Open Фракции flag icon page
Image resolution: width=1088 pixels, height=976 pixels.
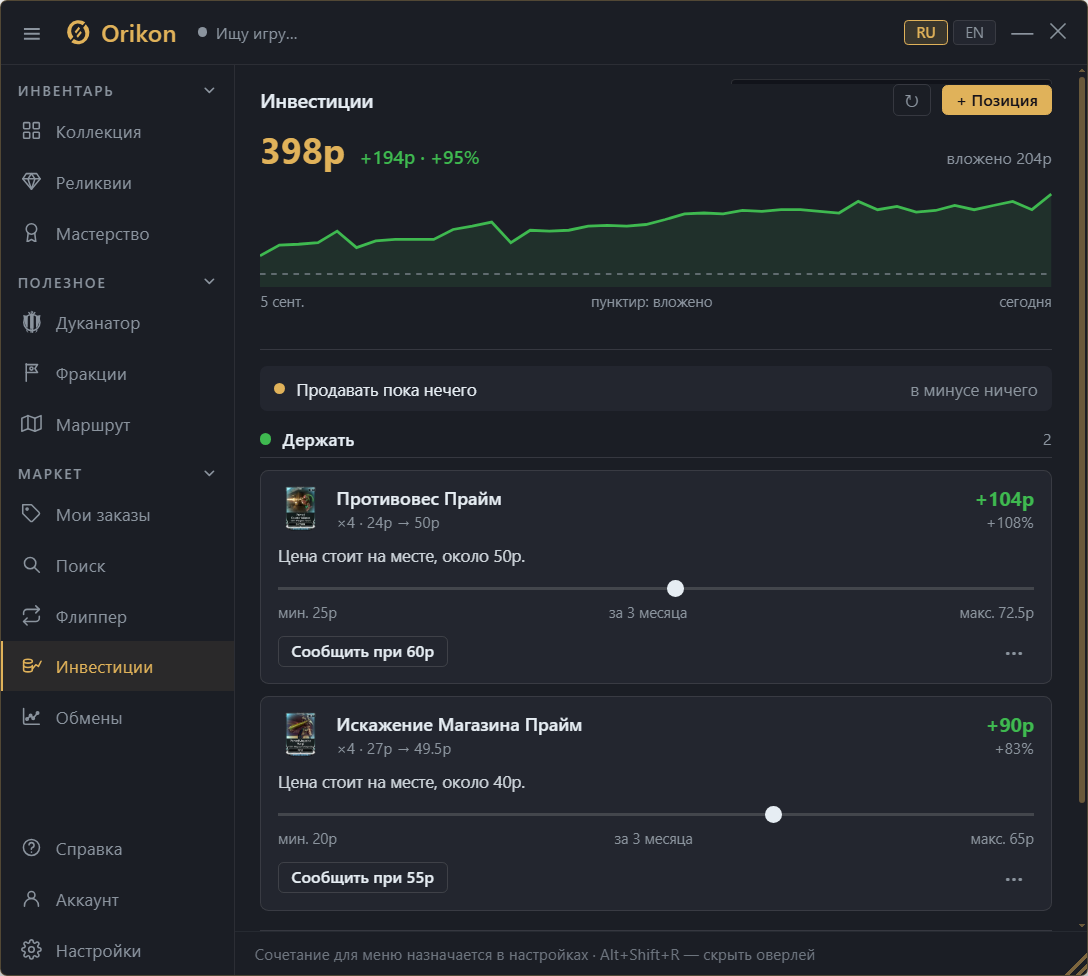point(117,374)
